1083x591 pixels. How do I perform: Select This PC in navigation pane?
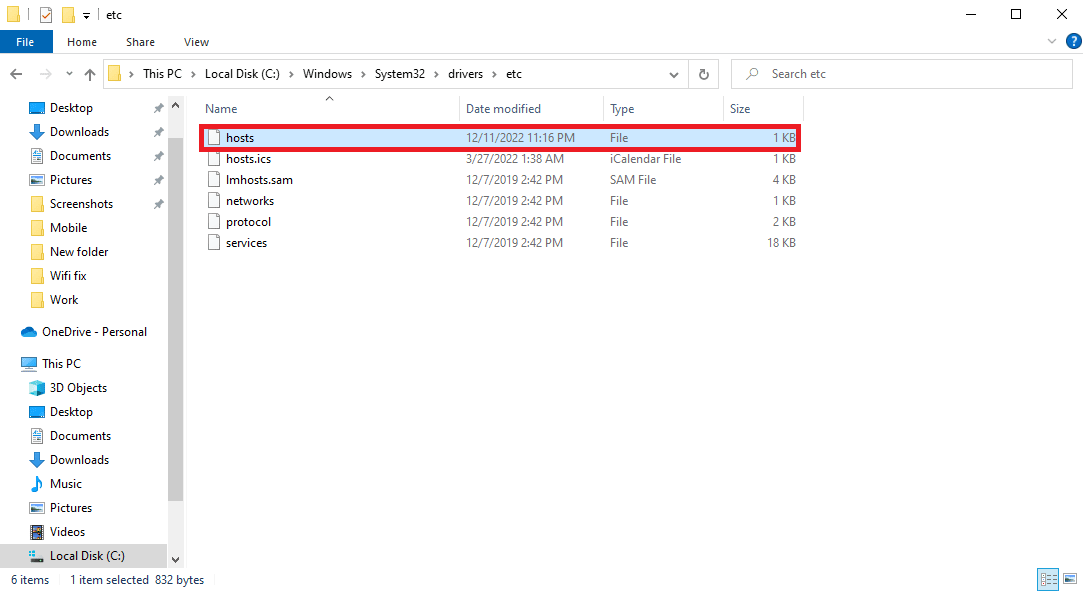[x=61, y=364]
